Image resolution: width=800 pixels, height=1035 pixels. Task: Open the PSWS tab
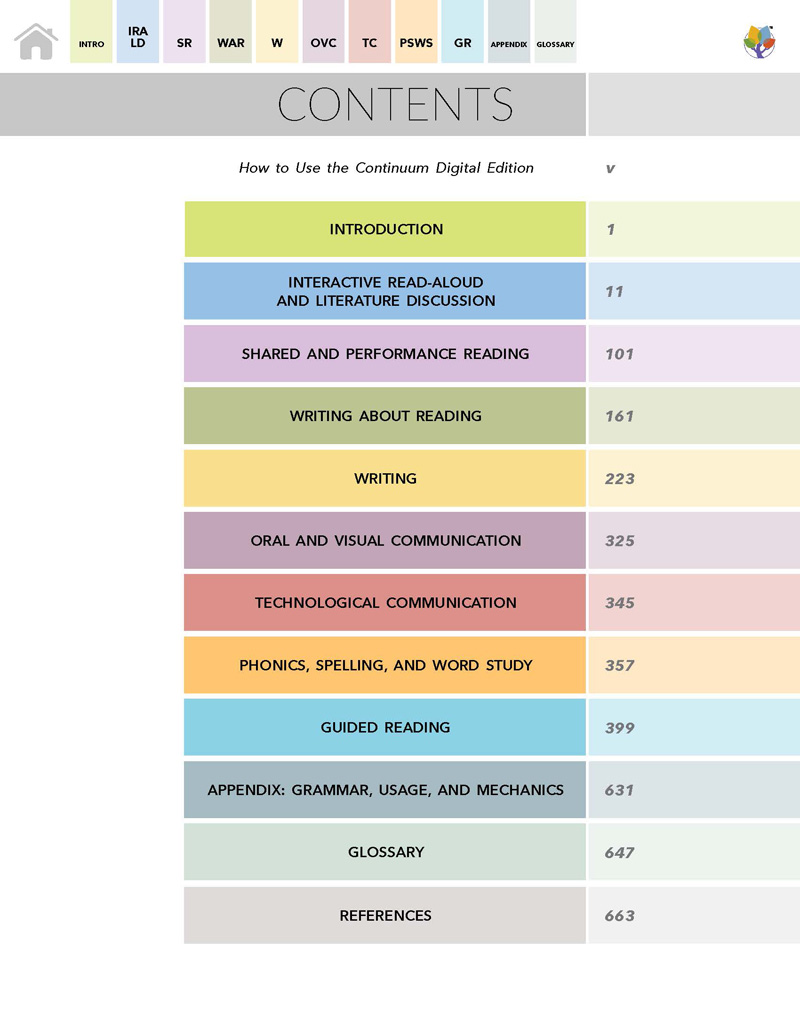[x=416, y=33]
